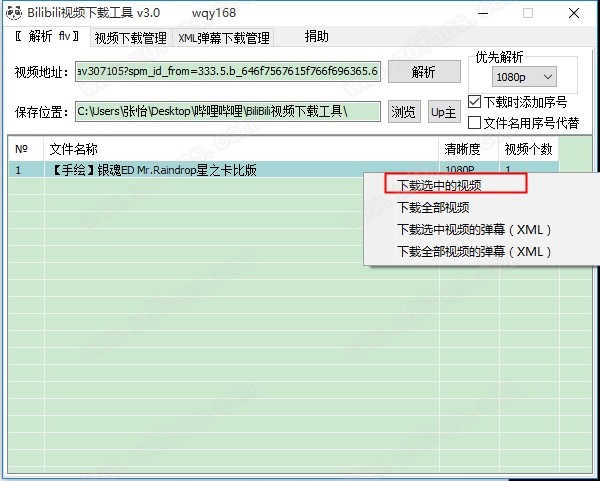Minimize the Bilibili download tool window
600x481 pixels.
point(483,13)
